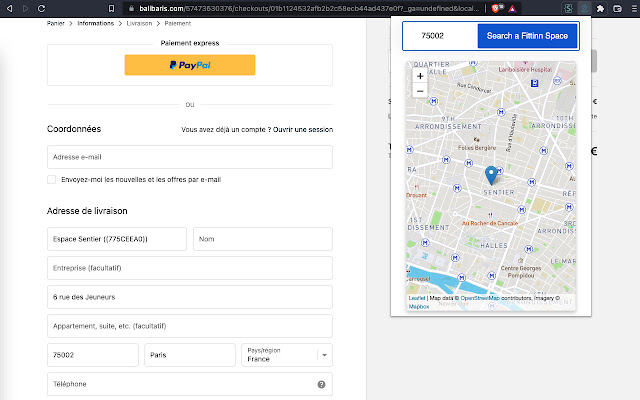Image resolution: width=640 pixels, height=400 pixels.
Task: Open the Ouvrir une session link
Action: [303, 129]
